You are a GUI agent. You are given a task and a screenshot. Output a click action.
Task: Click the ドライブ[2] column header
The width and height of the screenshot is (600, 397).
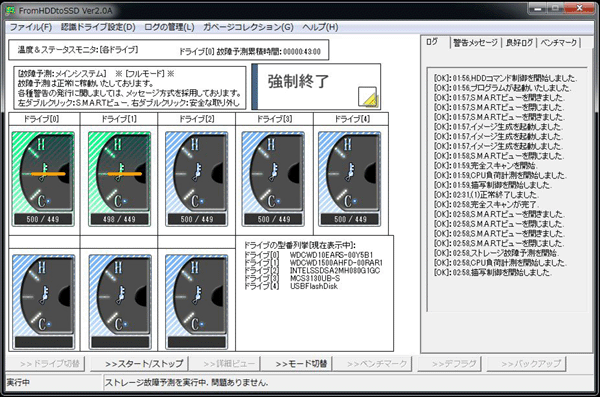pyautogui.click(x=197, y=119)
